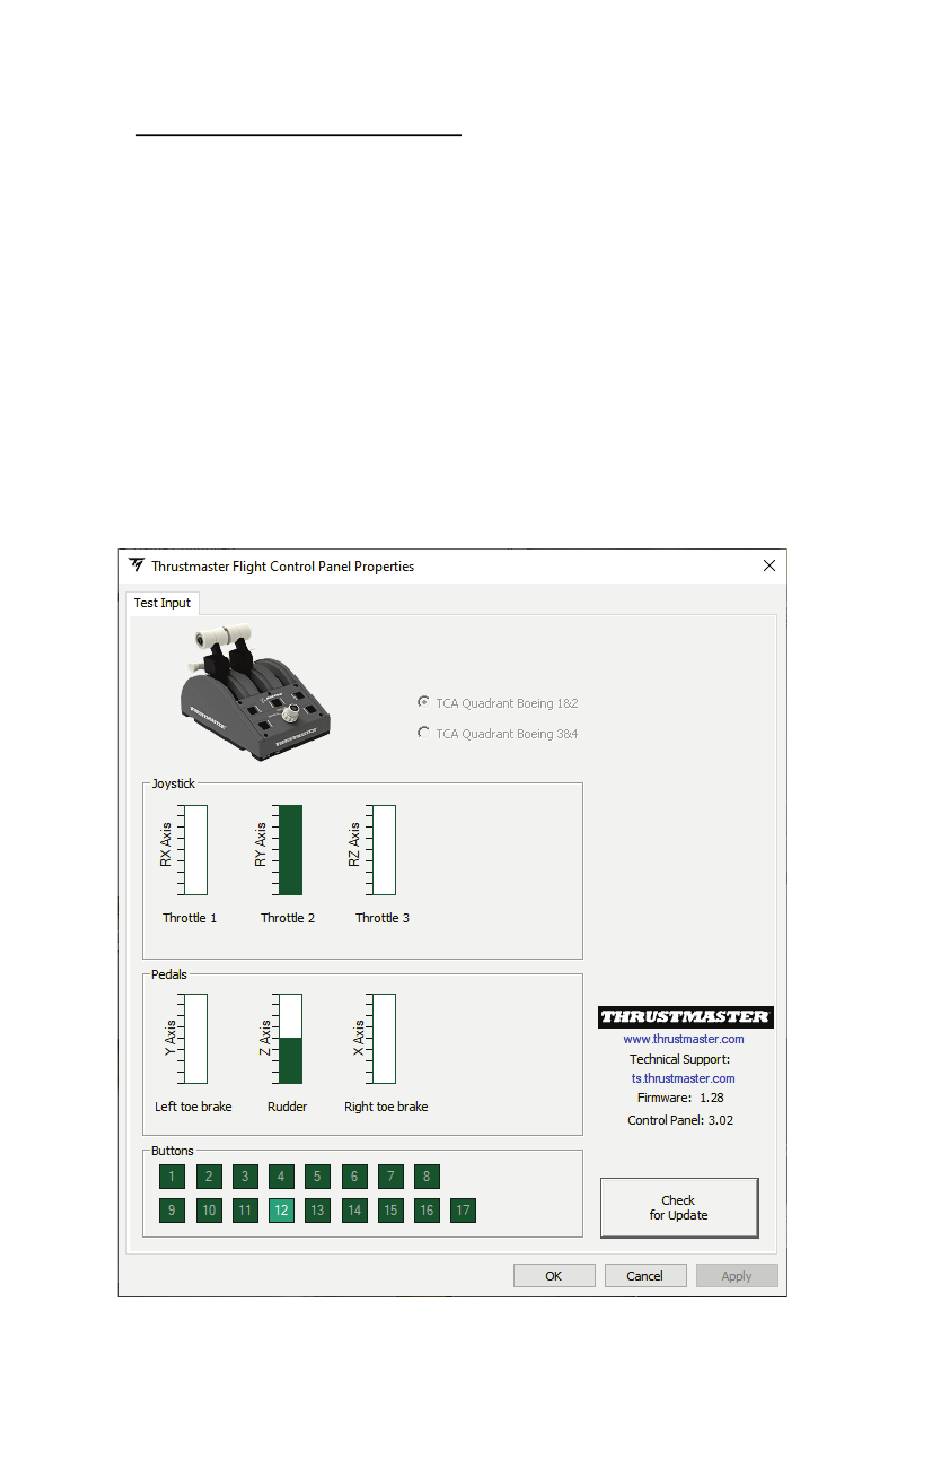Click the Technical Support: label
The height and width of the screenshot is (1478, 950).
[x=680, y=1059]
